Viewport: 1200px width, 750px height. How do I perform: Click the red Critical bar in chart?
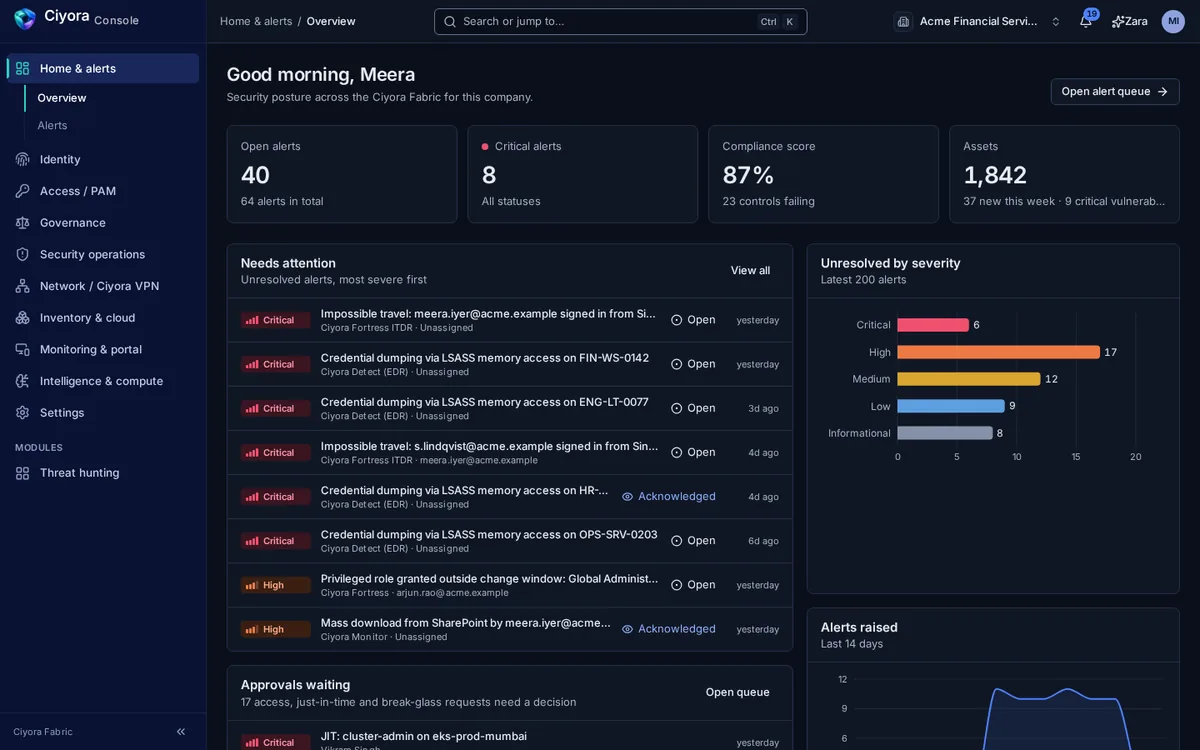tap(933, 325)
